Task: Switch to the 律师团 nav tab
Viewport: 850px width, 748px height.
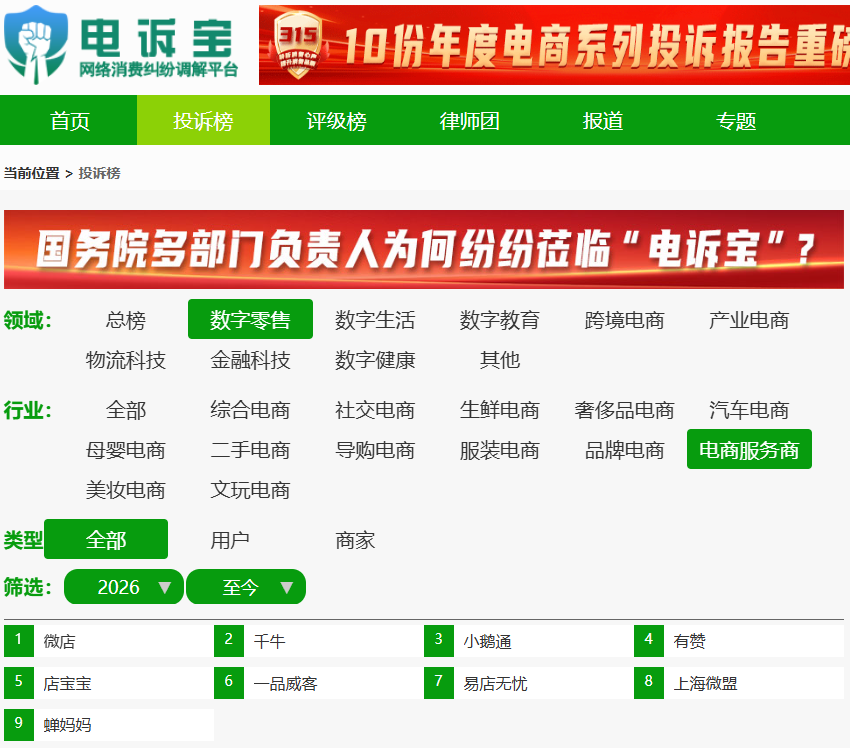Action: (469, 120)
